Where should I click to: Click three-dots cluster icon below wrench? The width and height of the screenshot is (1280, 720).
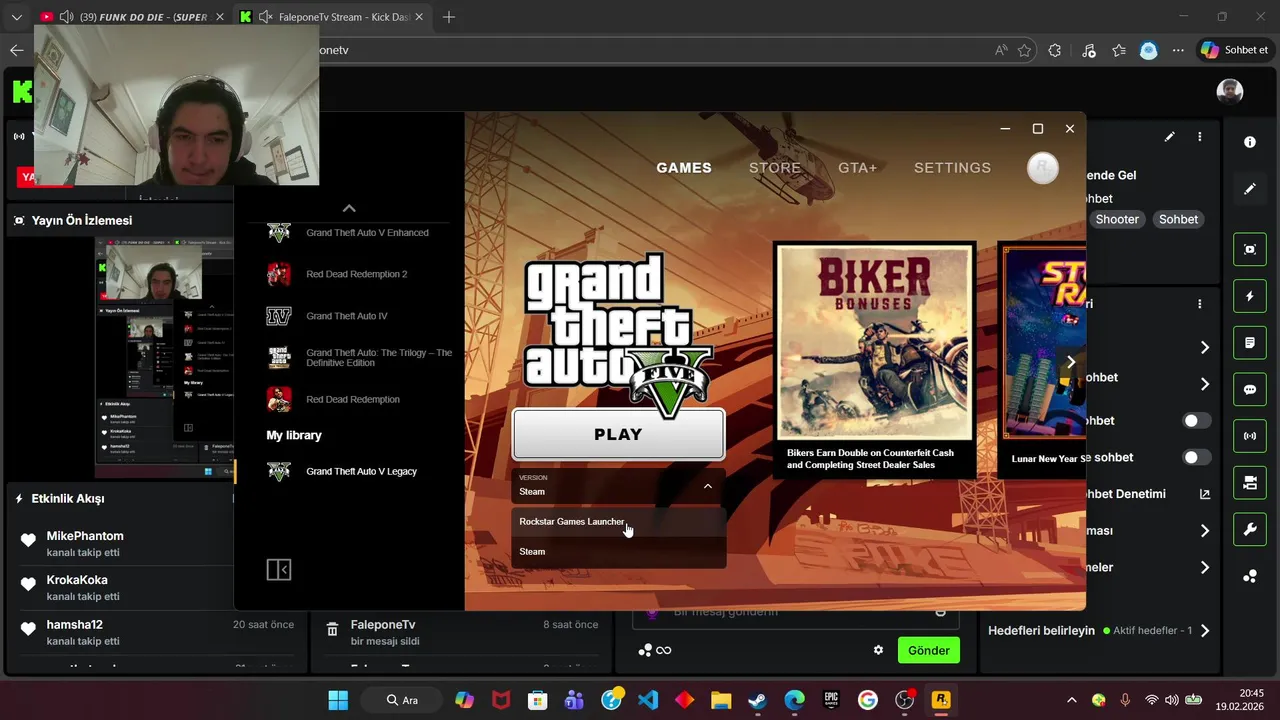1250,576
